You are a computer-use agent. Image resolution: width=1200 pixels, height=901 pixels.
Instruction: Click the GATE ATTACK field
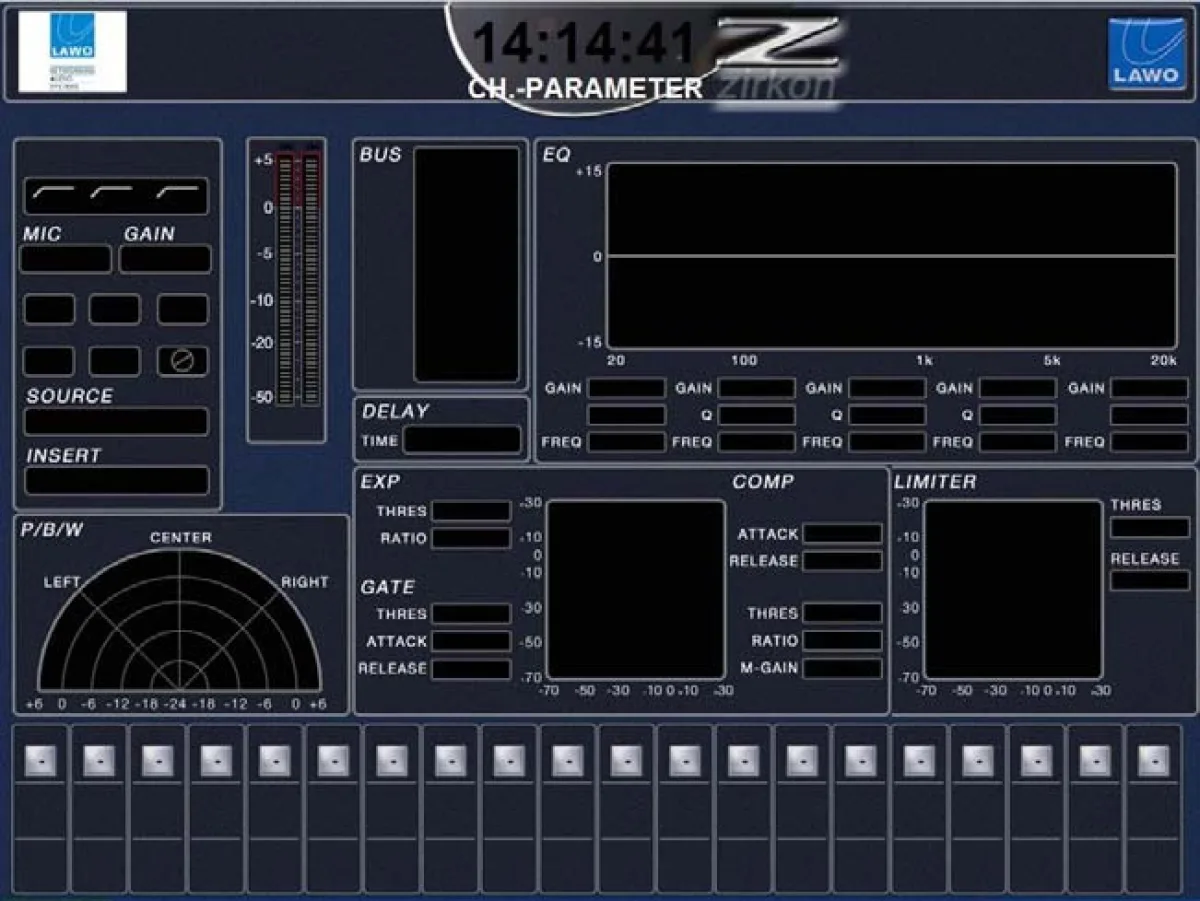tap(471, 641)
